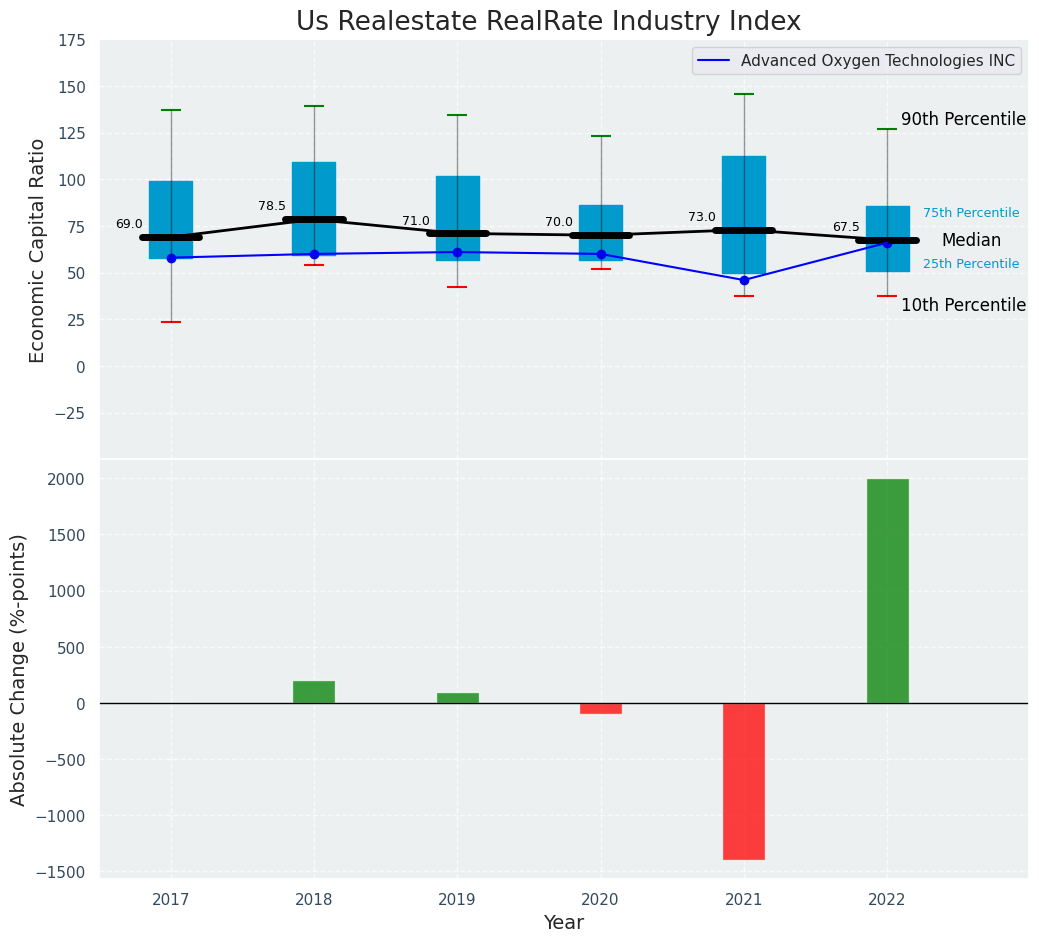Image resolution: width=1039 pixels, height=942 pixels.
Task: Click the large green 2022 change bar
Action: 887,590
